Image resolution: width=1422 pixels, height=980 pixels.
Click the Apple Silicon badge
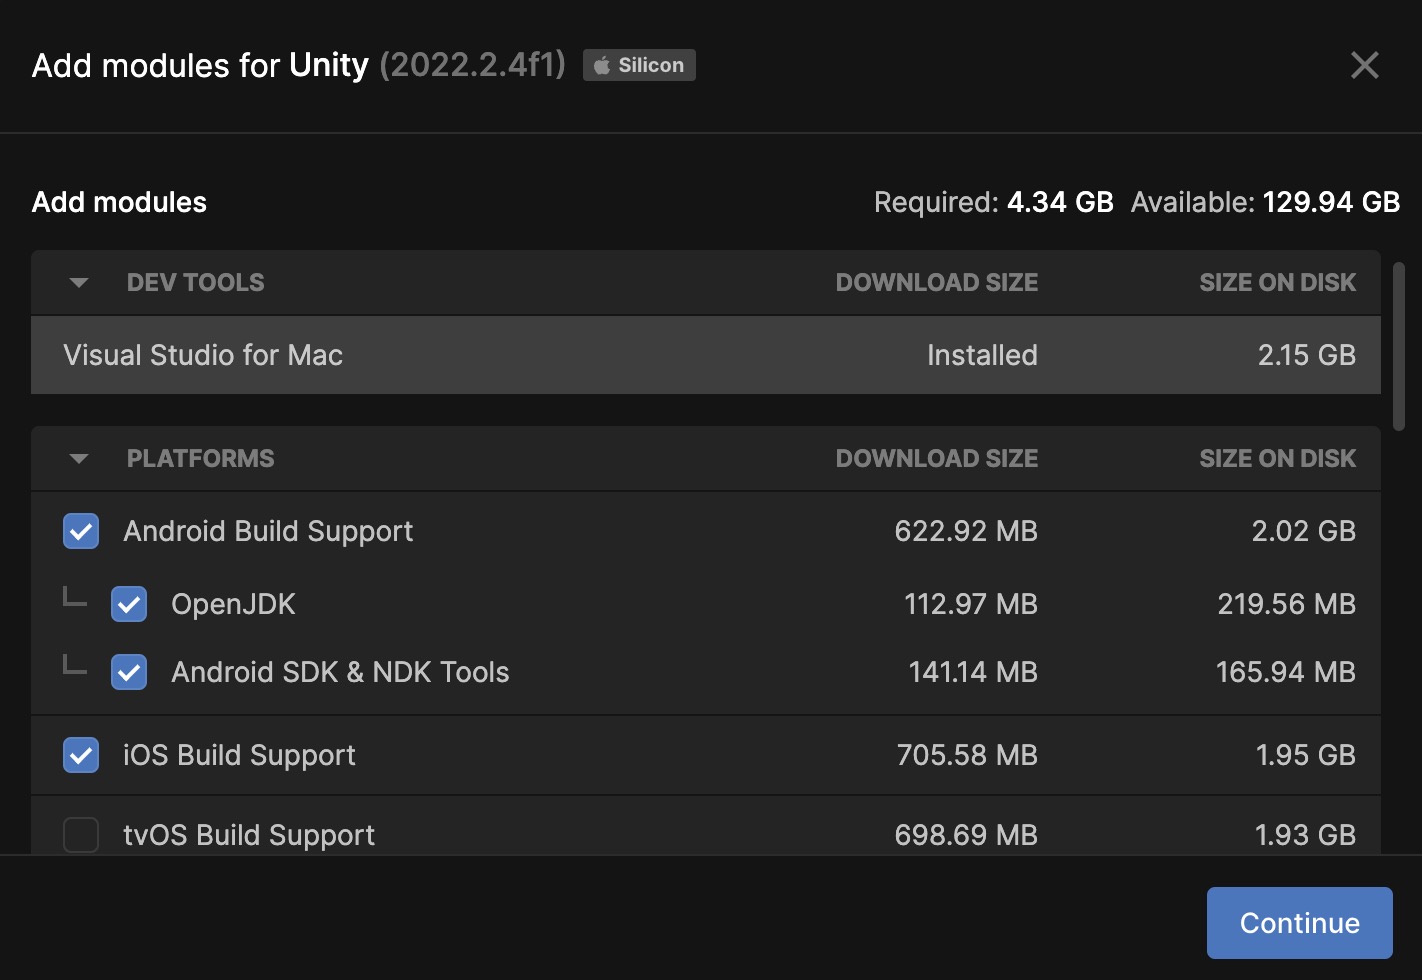click(x=639, y=65)
